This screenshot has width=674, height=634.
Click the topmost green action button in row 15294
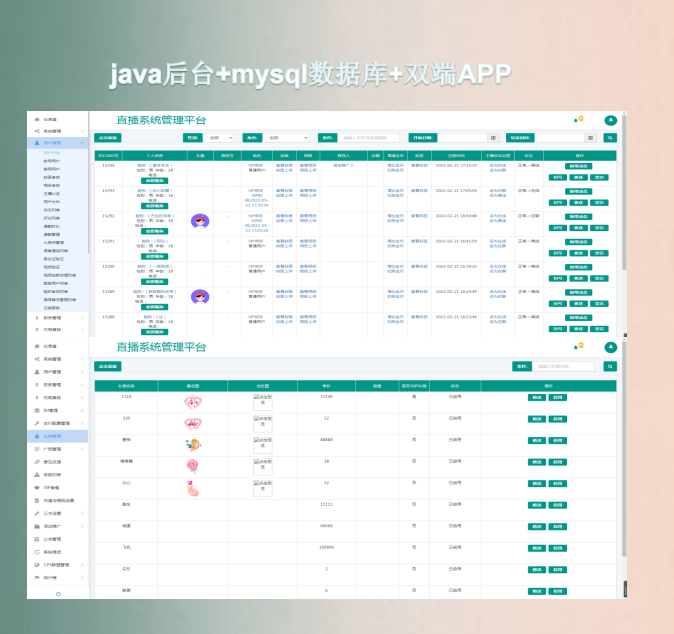tap(579, 166)
